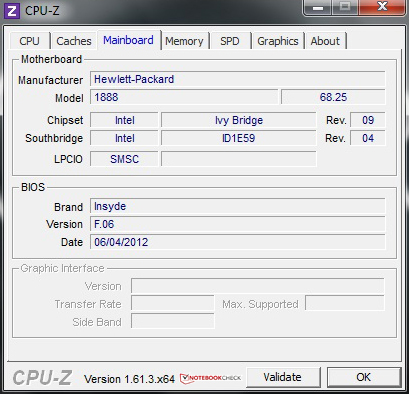Show the About tab
Screen dimensions: 409x394
click(x=325, y=41)
